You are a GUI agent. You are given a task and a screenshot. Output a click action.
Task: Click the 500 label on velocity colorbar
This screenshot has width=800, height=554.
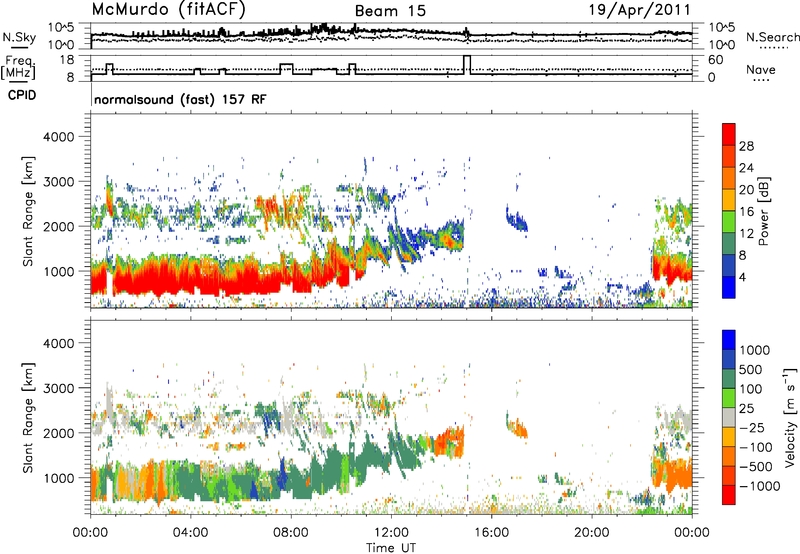(x=753, y=370)
